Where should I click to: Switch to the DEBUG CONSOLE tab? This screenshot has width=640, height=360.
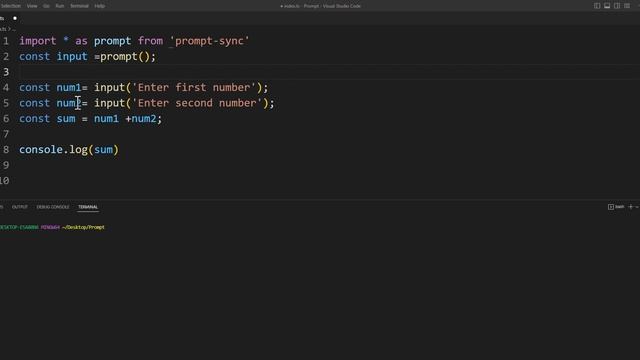(53, 207)
